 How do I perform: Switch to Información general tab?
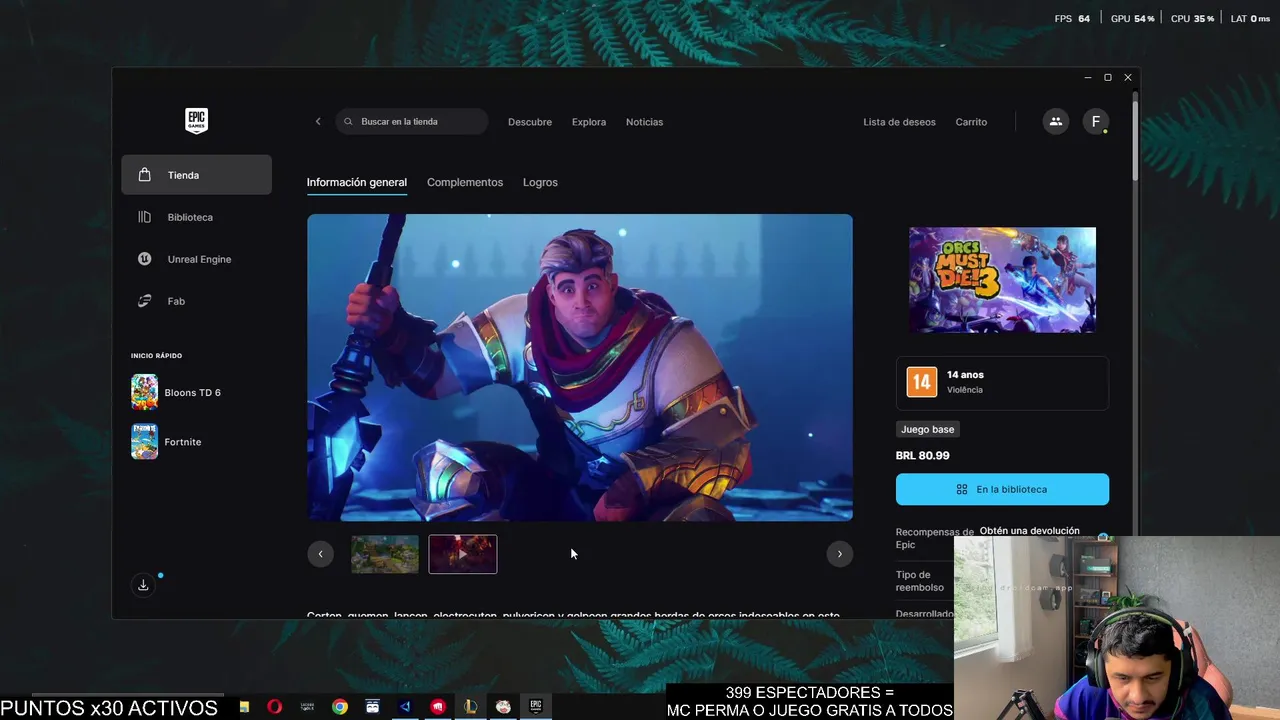[357, 182]
